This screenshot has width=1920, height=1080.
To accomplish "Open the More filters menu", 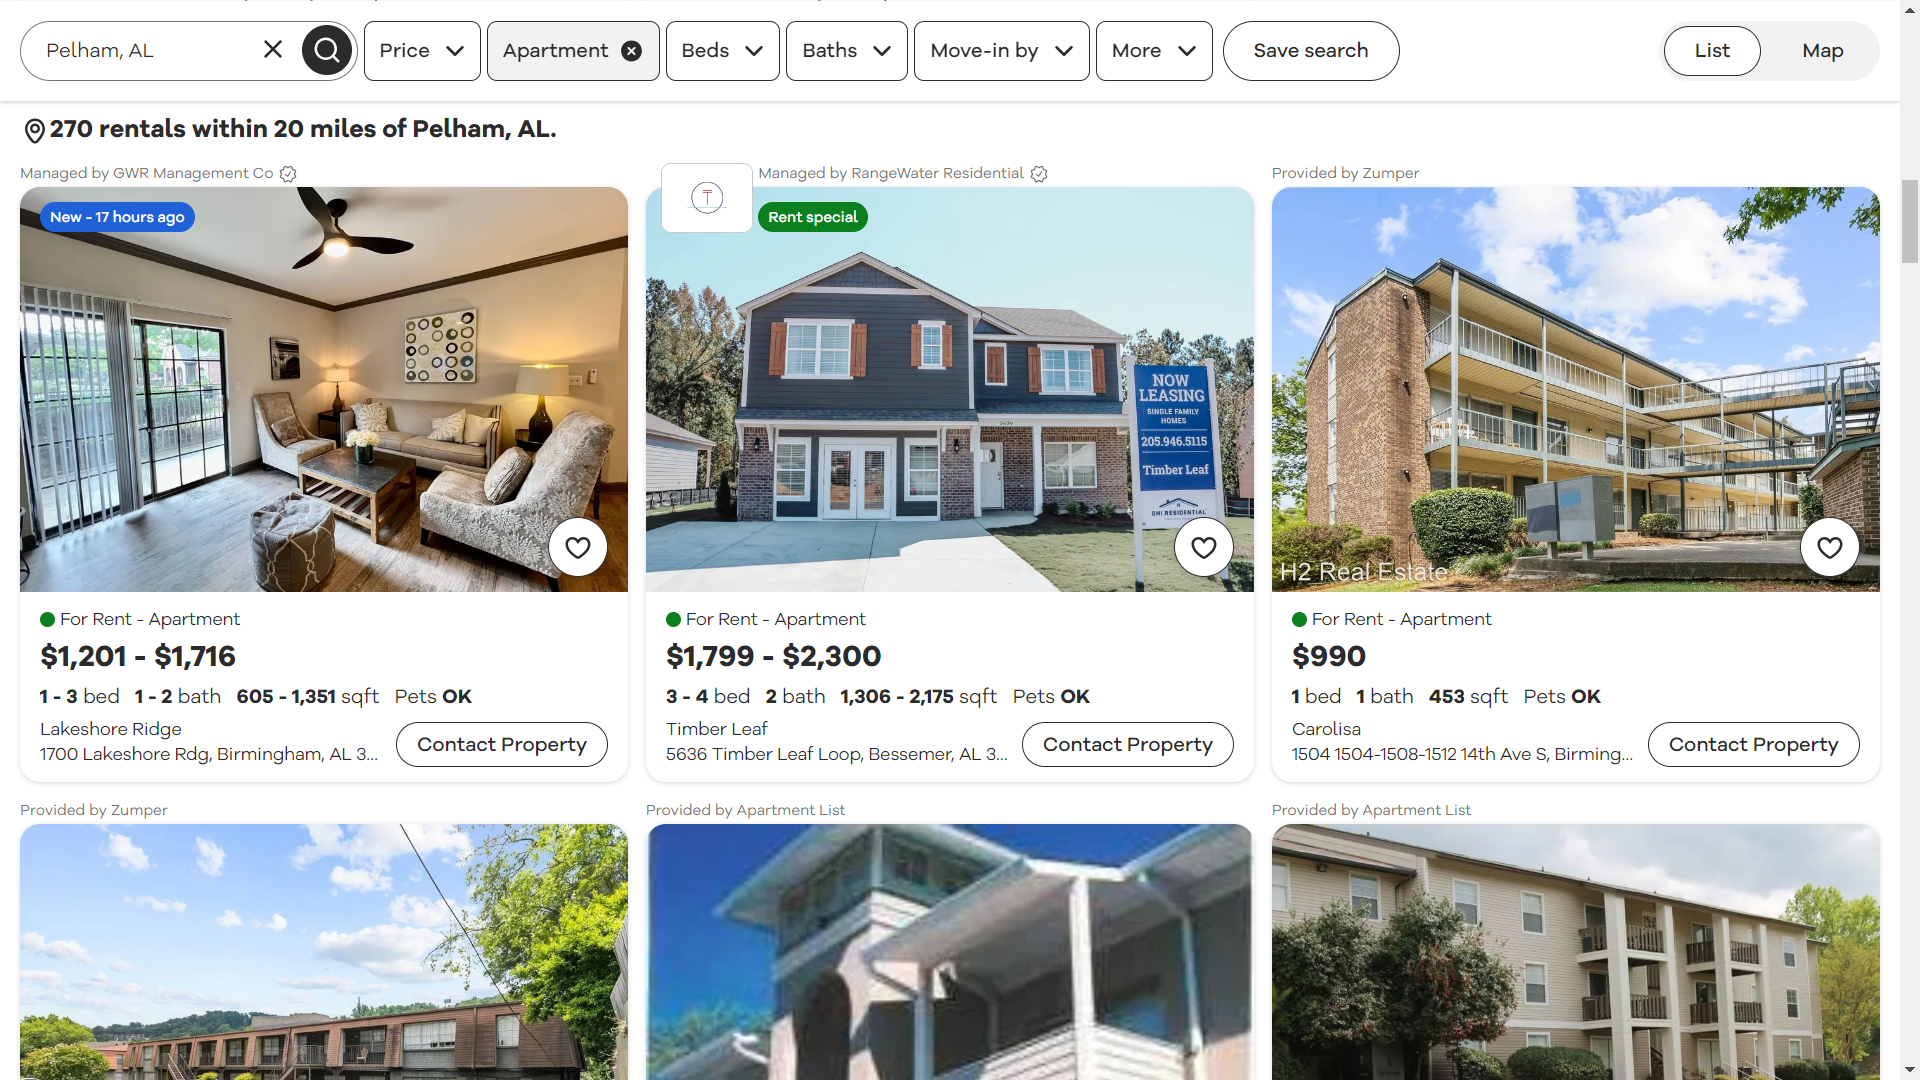I will pyautogui.click(x=1154, y=51).
